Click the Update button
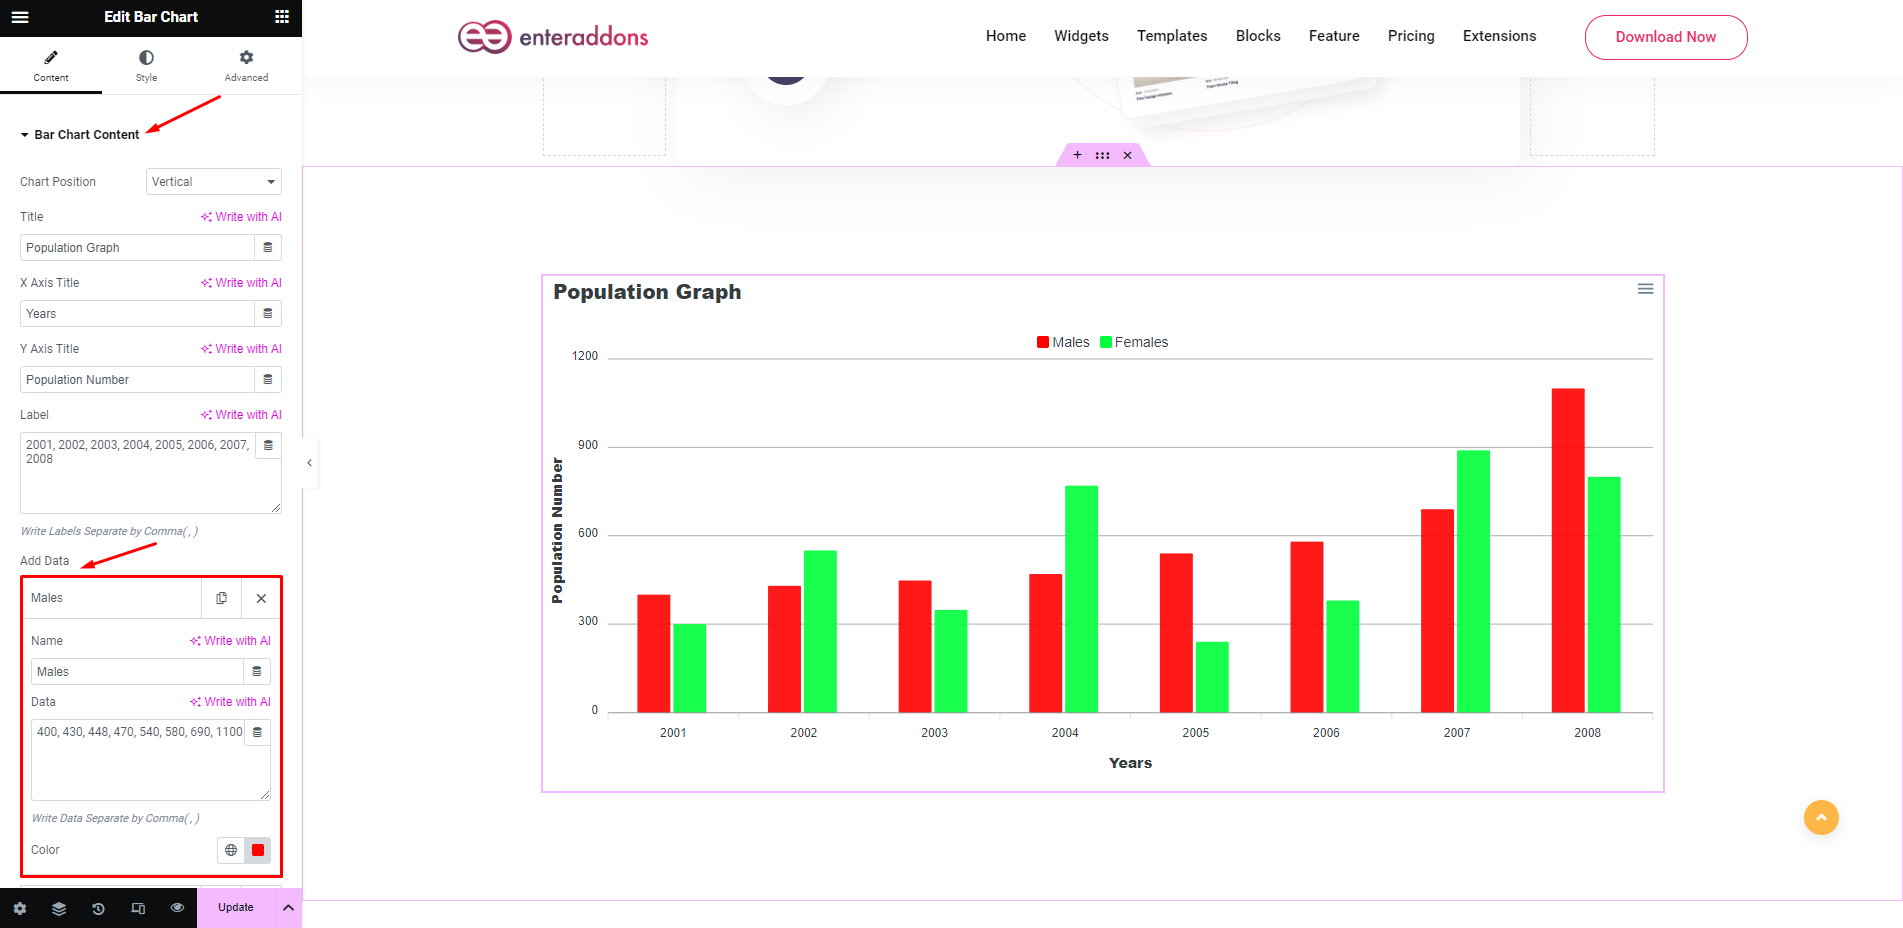Viewport: 1903px width, 928px height. (236, 908)
